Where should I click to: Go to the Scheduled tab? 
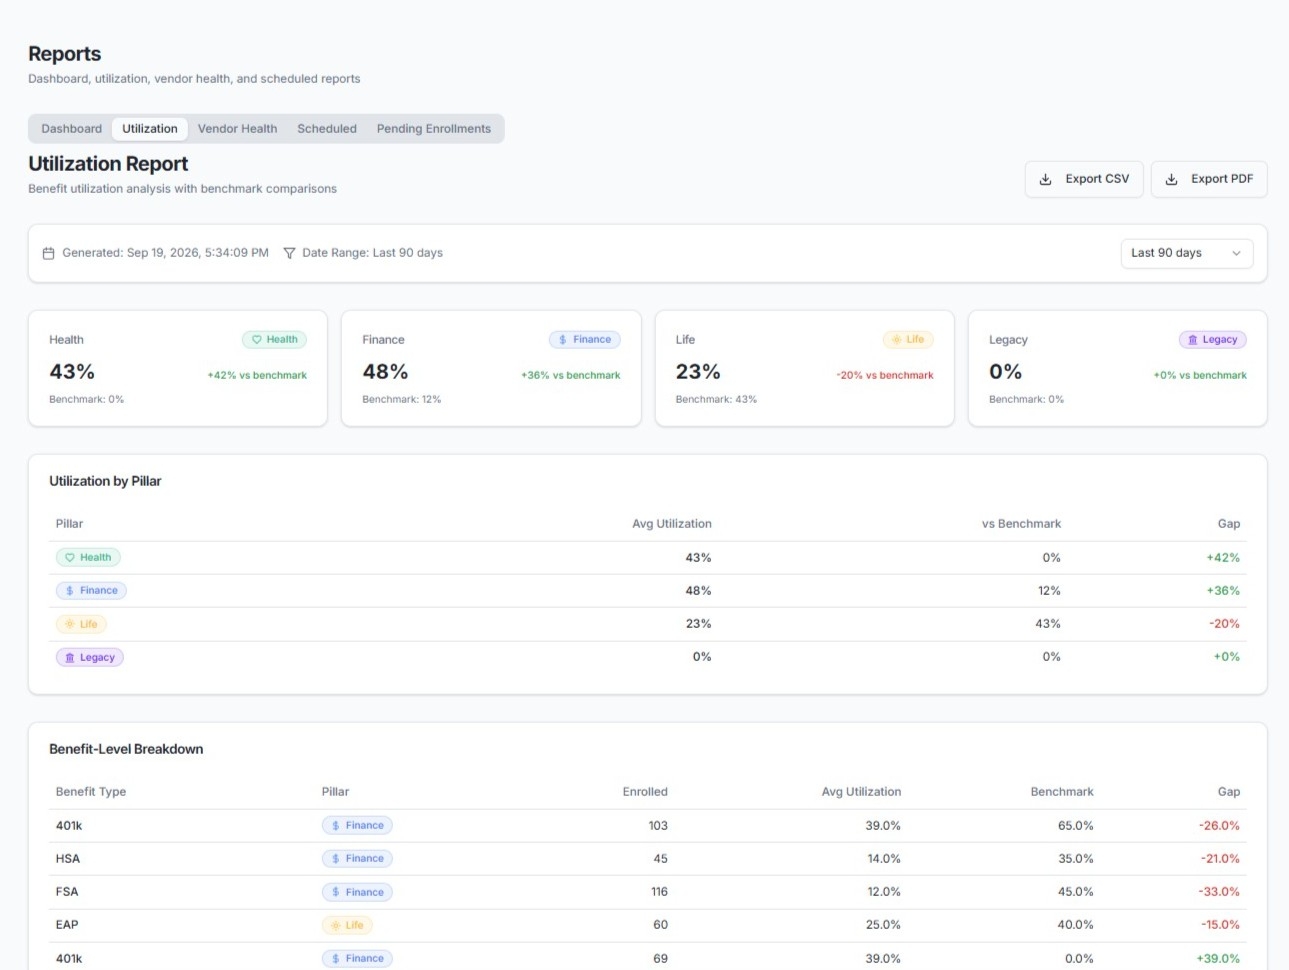pos(327,129)
